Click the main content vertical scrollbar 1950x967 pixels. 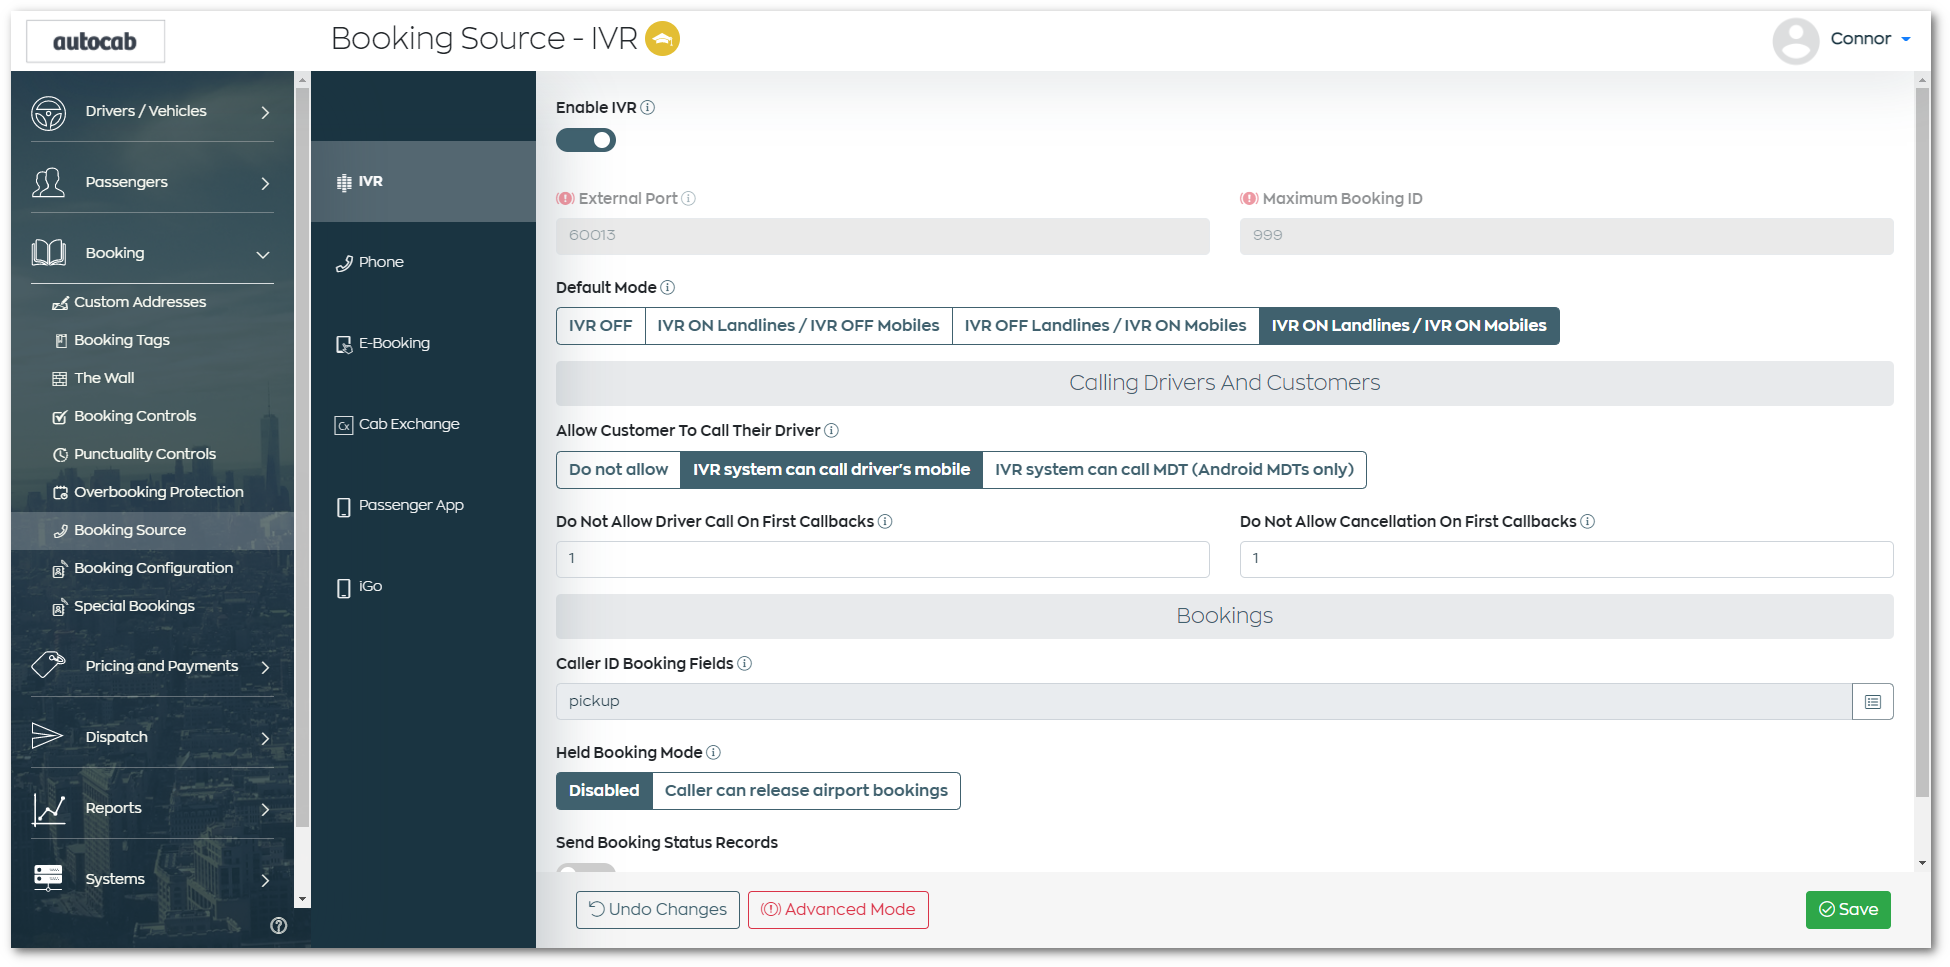(x=1922, y=442)
